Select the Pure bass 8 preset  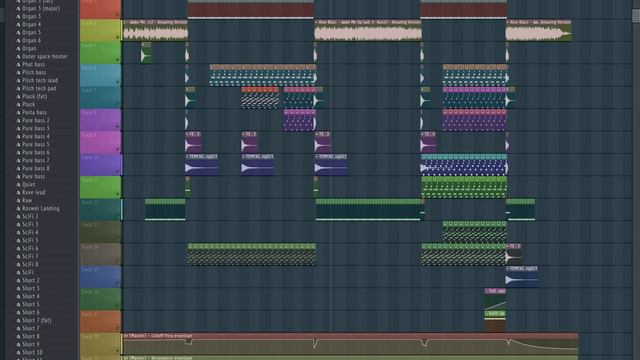36,169
